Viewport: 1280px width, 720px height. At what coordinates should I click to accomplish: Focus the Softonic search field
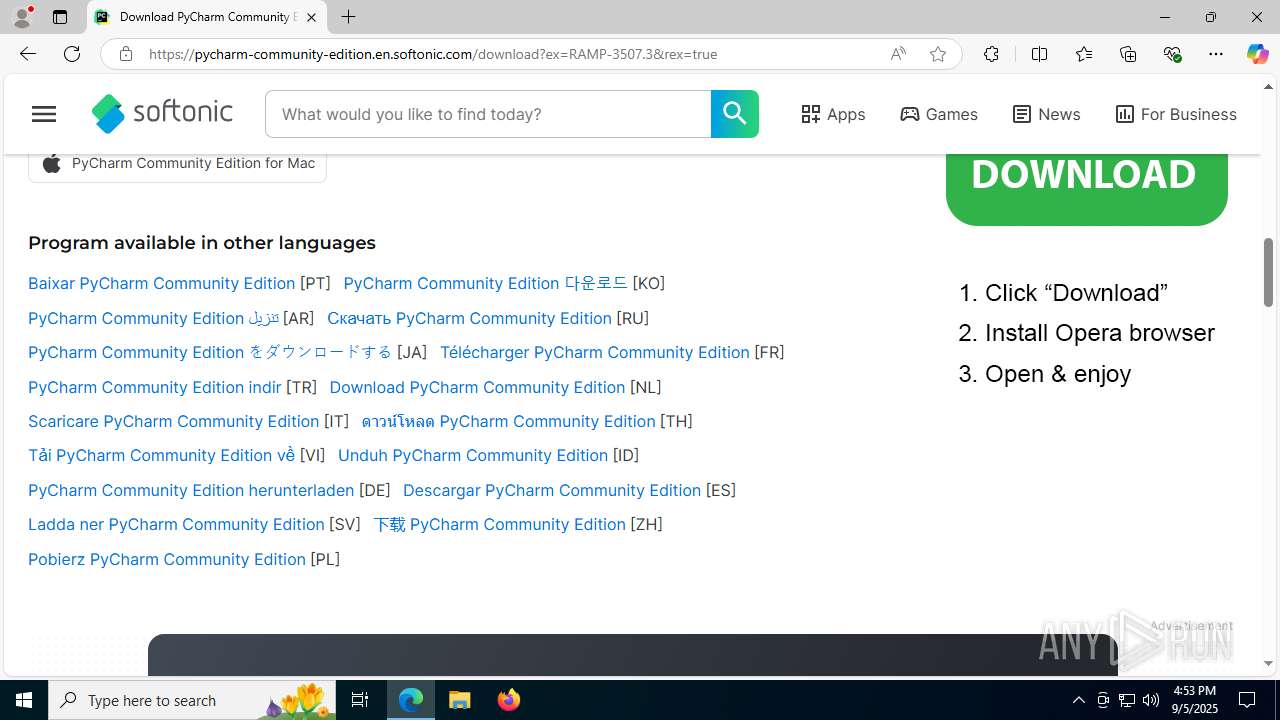click(488, 114)
